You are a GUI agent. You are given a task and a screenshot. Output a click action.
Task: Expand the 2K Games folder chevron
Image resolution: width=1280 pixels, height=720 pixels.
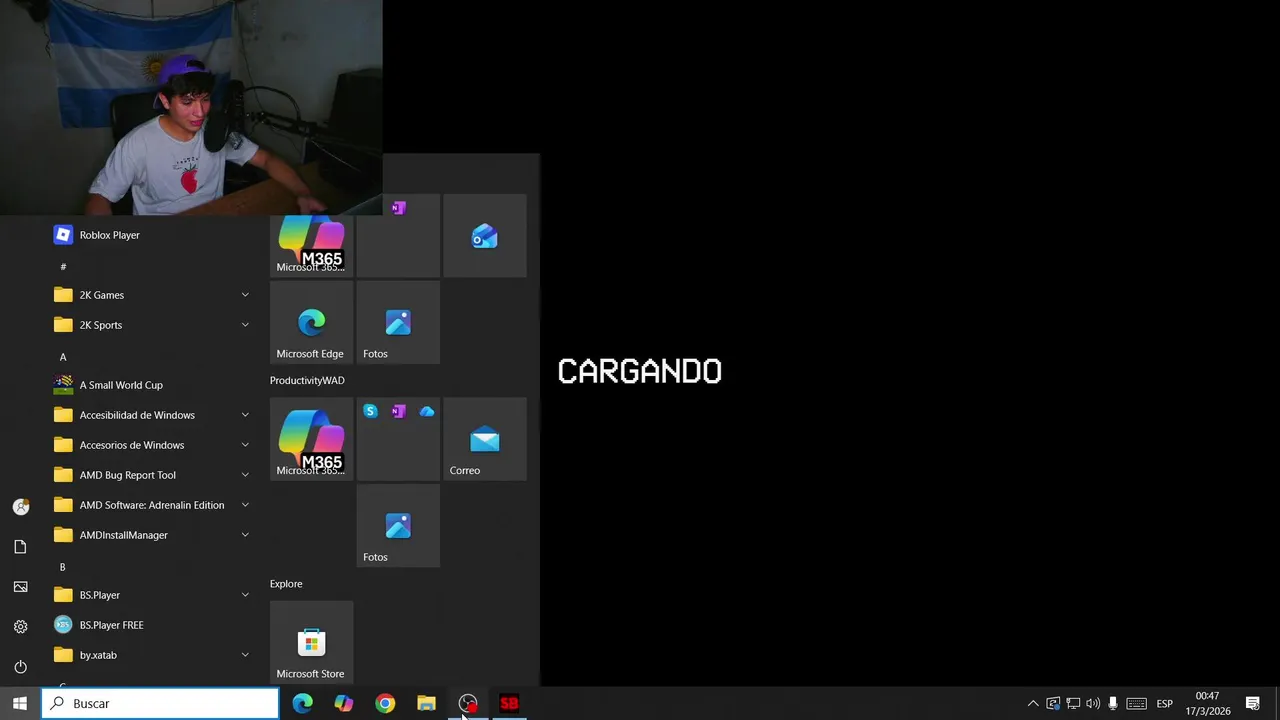(x=245, y=295)
